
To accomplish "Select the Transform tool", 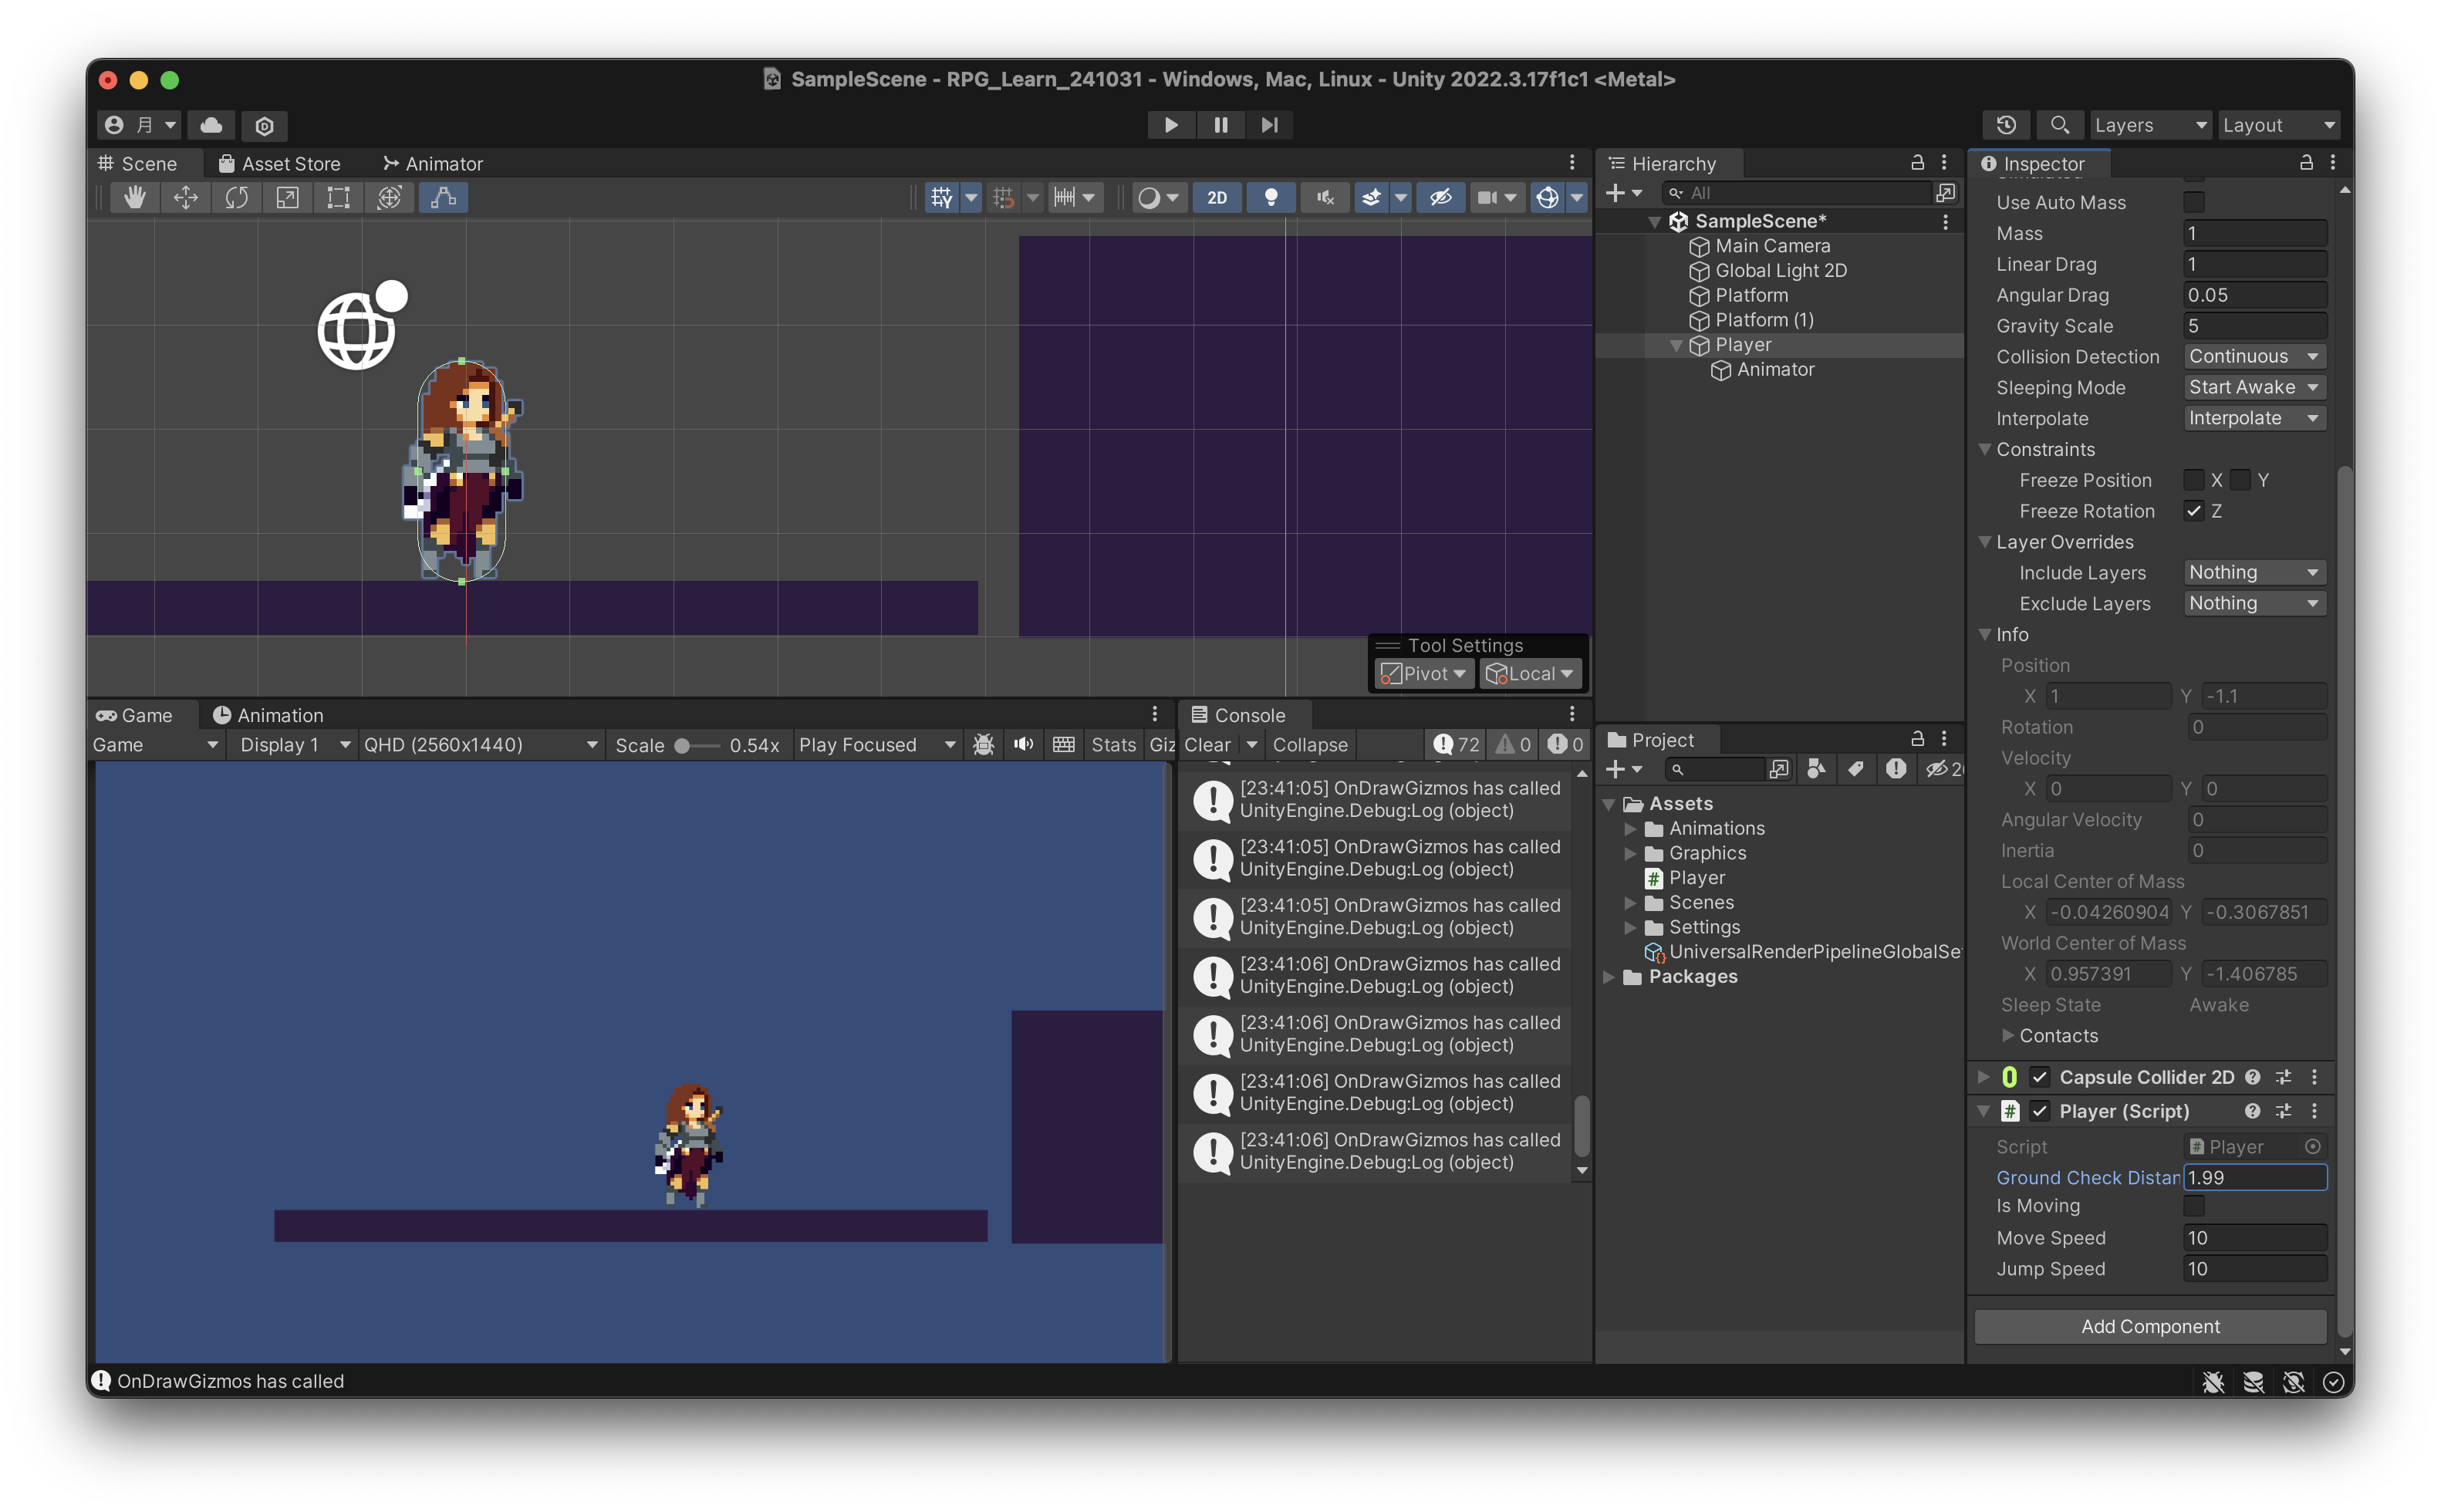I will (x=389, y=198).
